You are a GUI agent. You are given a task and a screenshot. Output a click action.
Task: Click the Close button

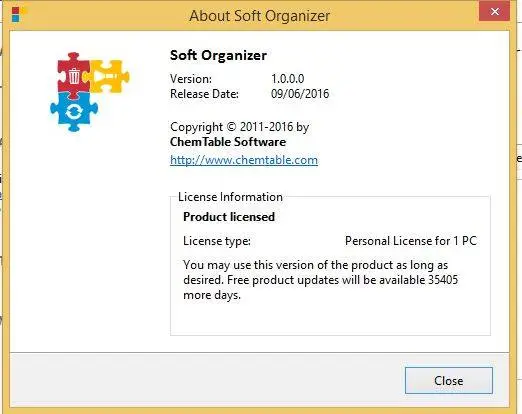tap(449, 380)
